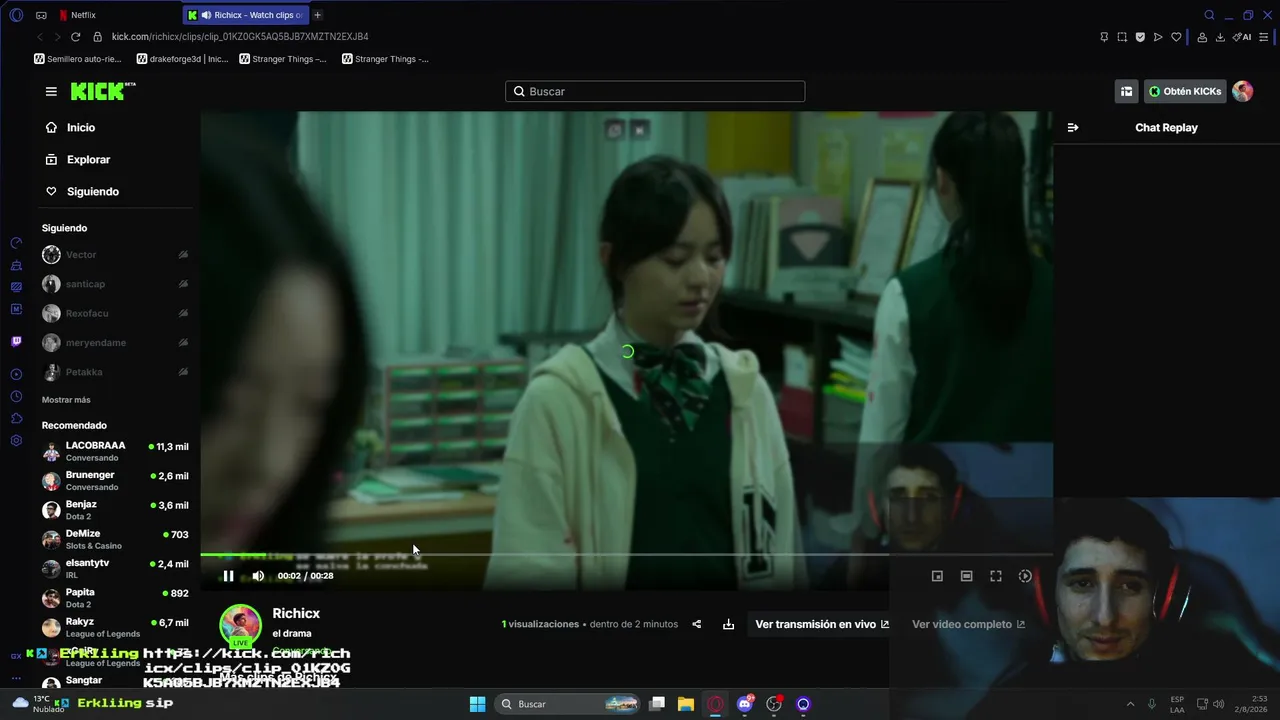Open the user profile avatar menu

(x=1243, y=91)
